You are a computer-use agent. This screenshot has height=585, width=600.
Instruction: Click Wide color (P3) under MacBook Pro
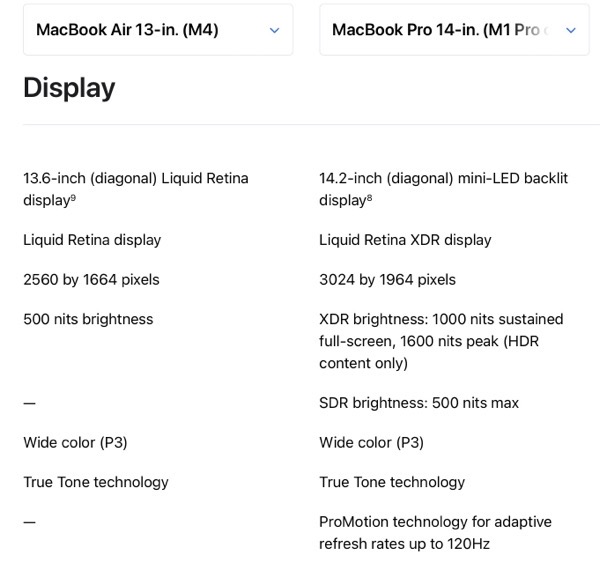click(x=371, y=442)
